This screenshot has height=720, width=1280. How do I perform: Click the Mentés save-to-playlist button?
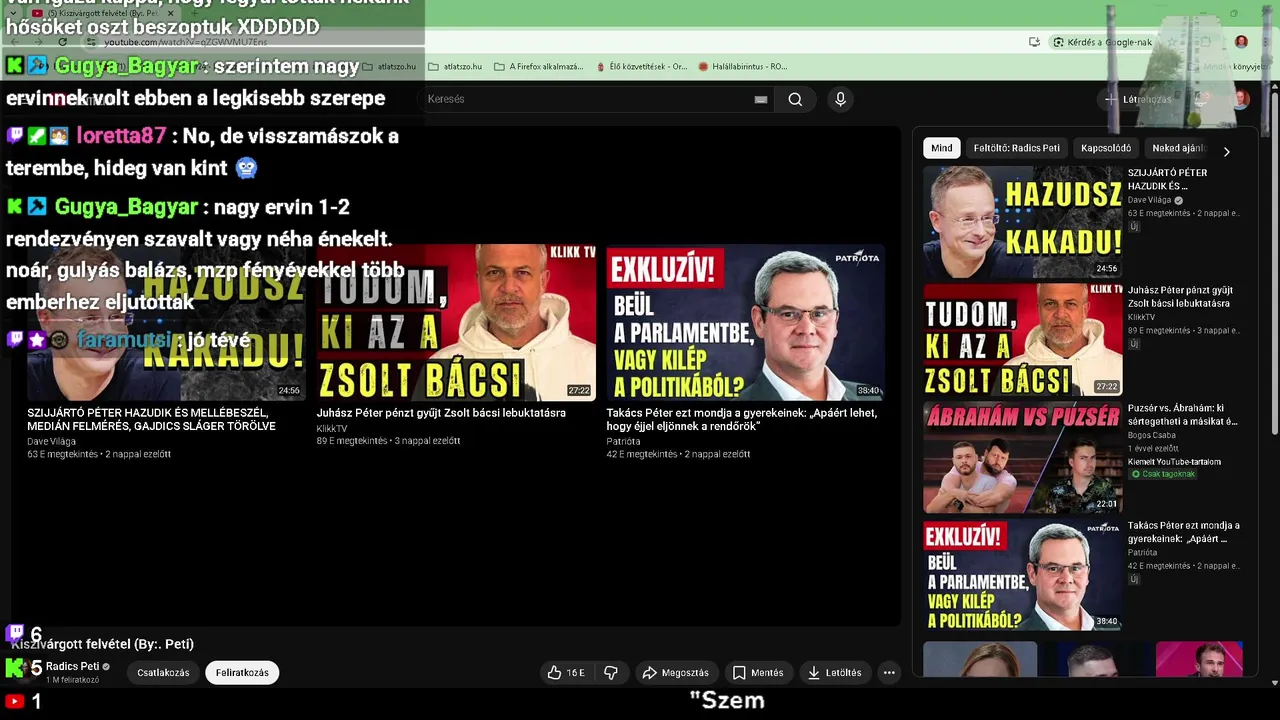758,673
